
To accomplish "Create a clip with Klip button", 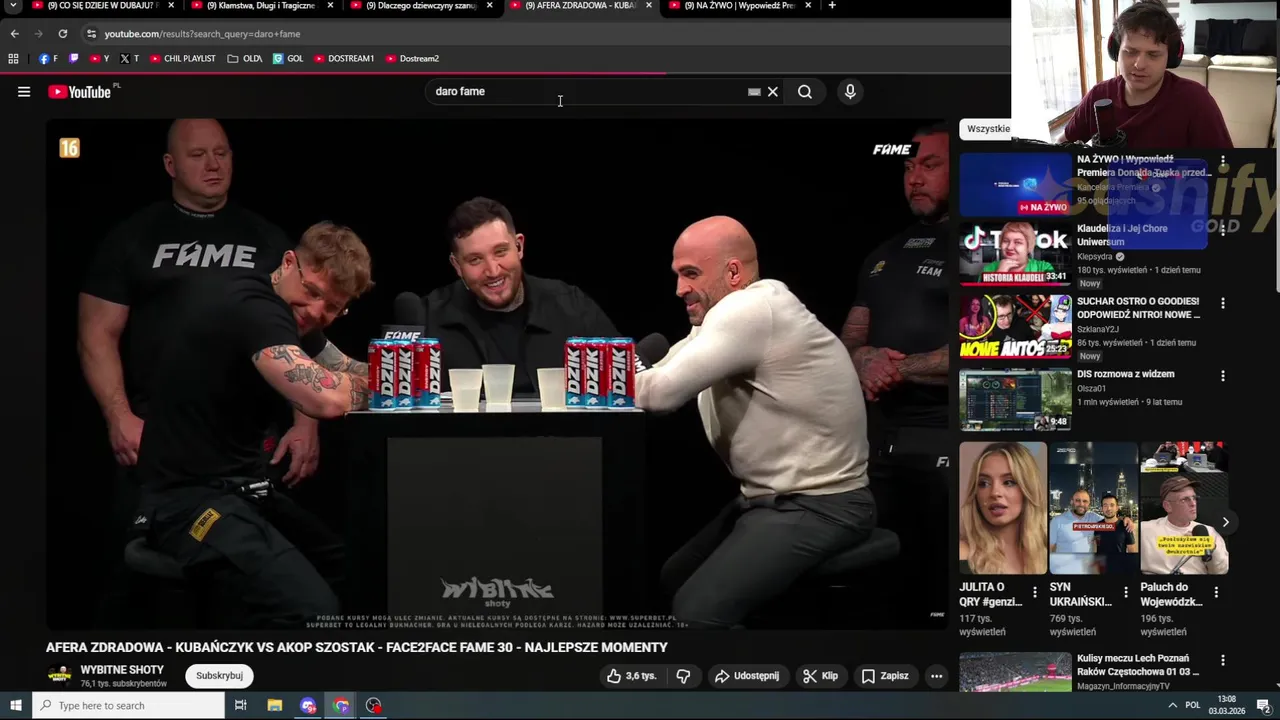I will tap(820, 676).
